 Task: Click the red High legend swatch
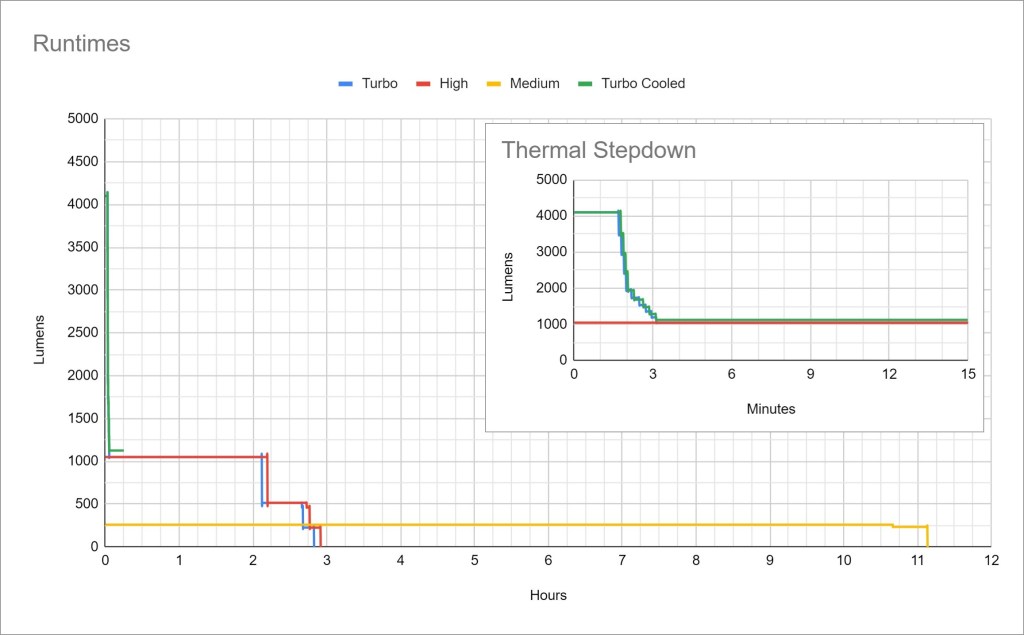click(423, 84)
